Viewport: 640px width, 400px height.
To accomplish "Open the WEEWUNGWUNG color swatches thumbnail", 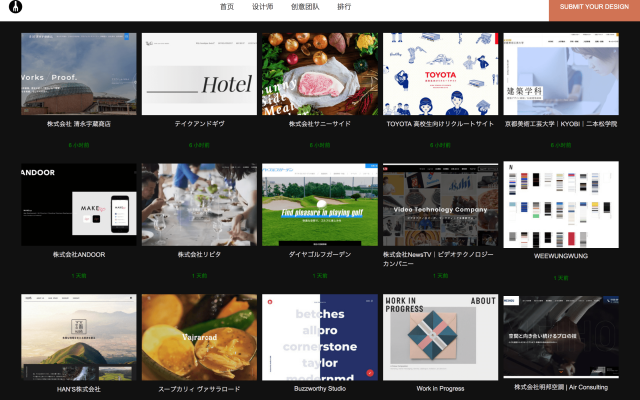I will pyautogui.click(x=561, y=204).
